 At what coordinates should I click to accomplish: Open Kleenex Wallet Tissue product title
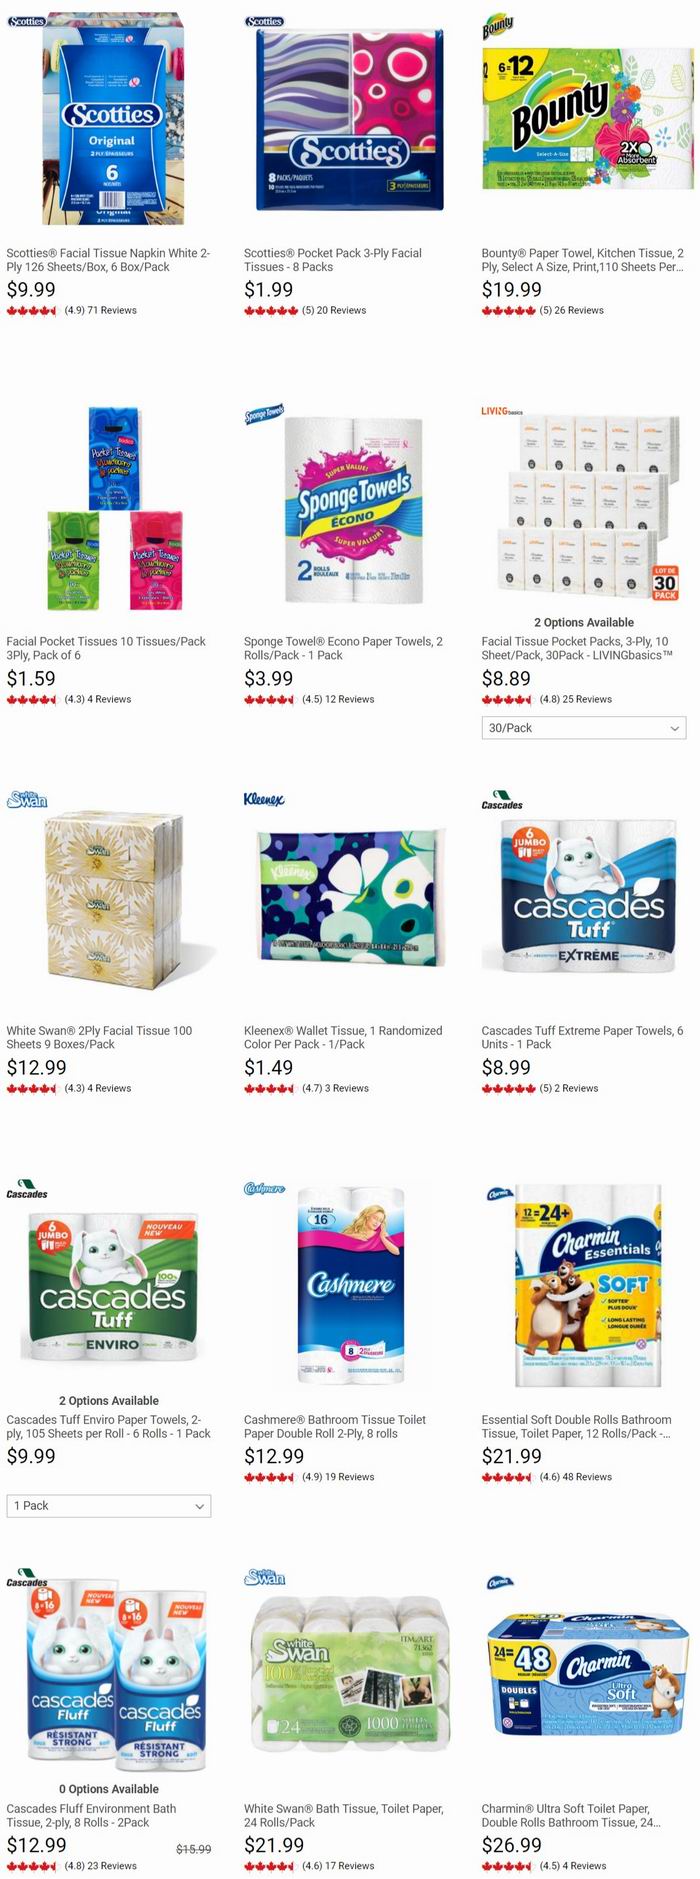click(x=343, y=1037)
